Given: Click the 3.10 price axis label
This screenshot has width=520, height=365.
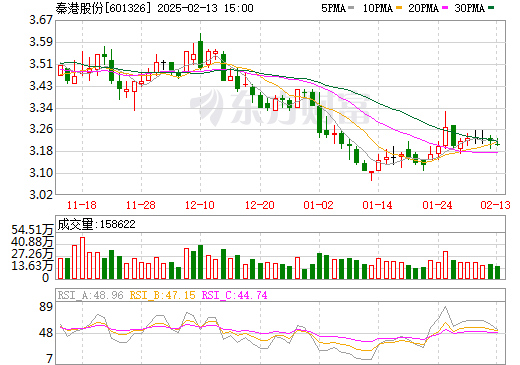Looking at the screenshot, I should pyautogui.click(x=41, y=173).
